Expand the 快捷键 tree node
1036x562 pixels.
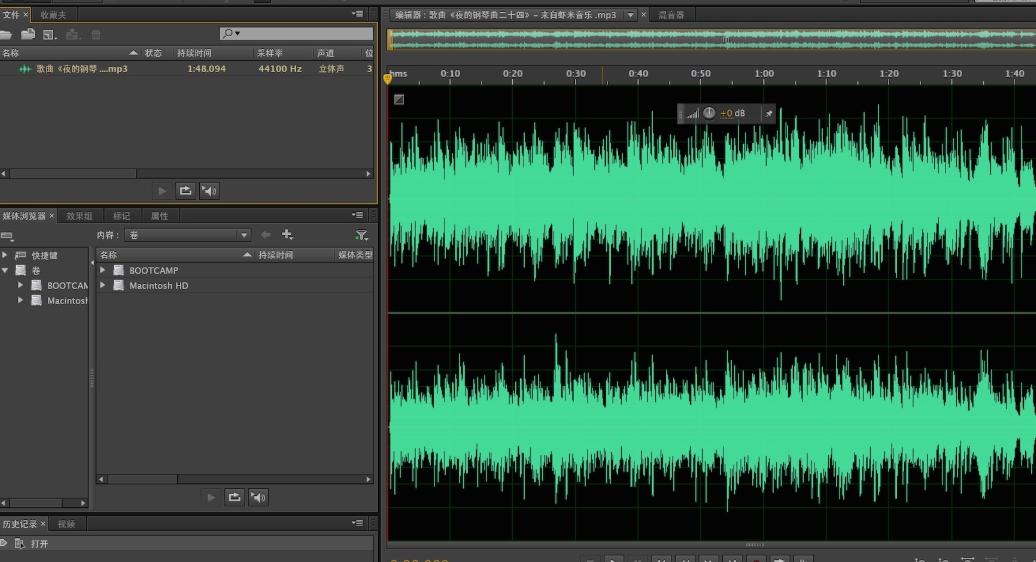(5, 255)
